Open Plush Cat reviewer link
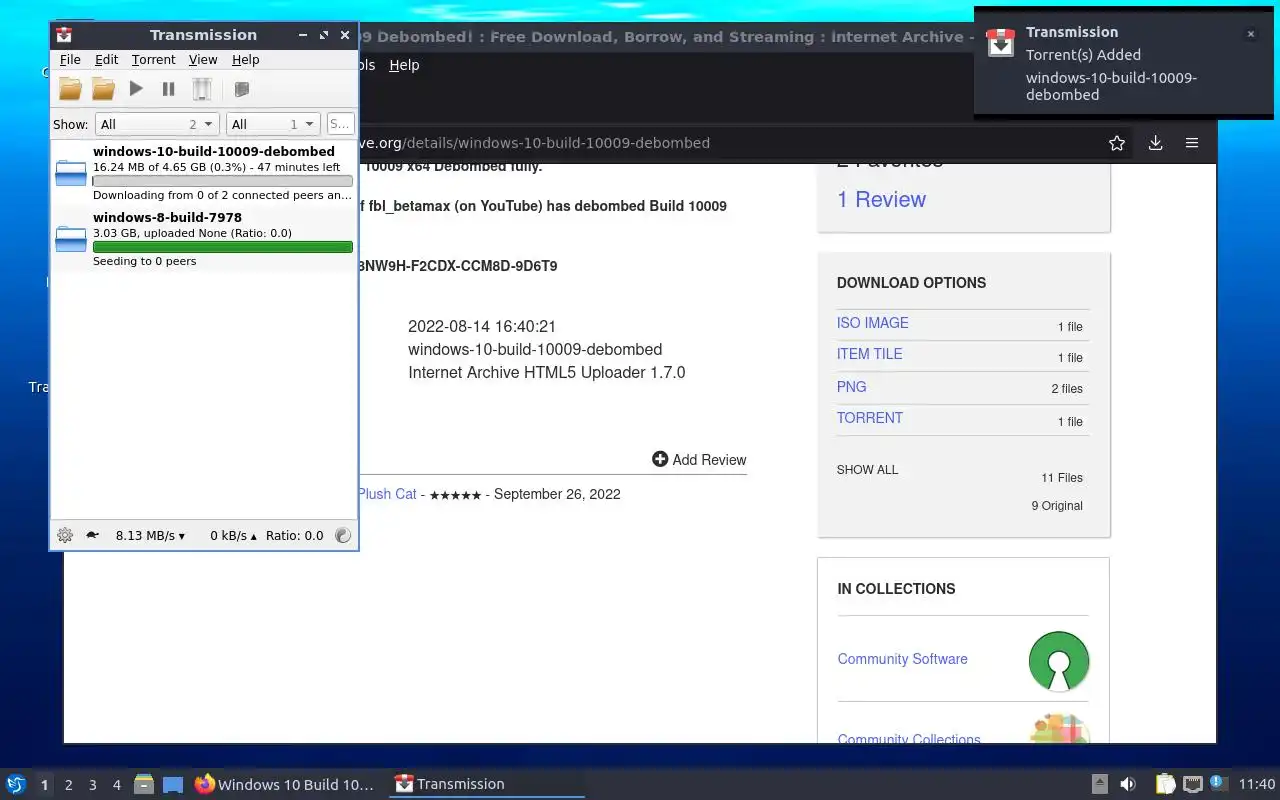Image resolution: width=1280 pixels, height=800 pixels. [387, 494]
